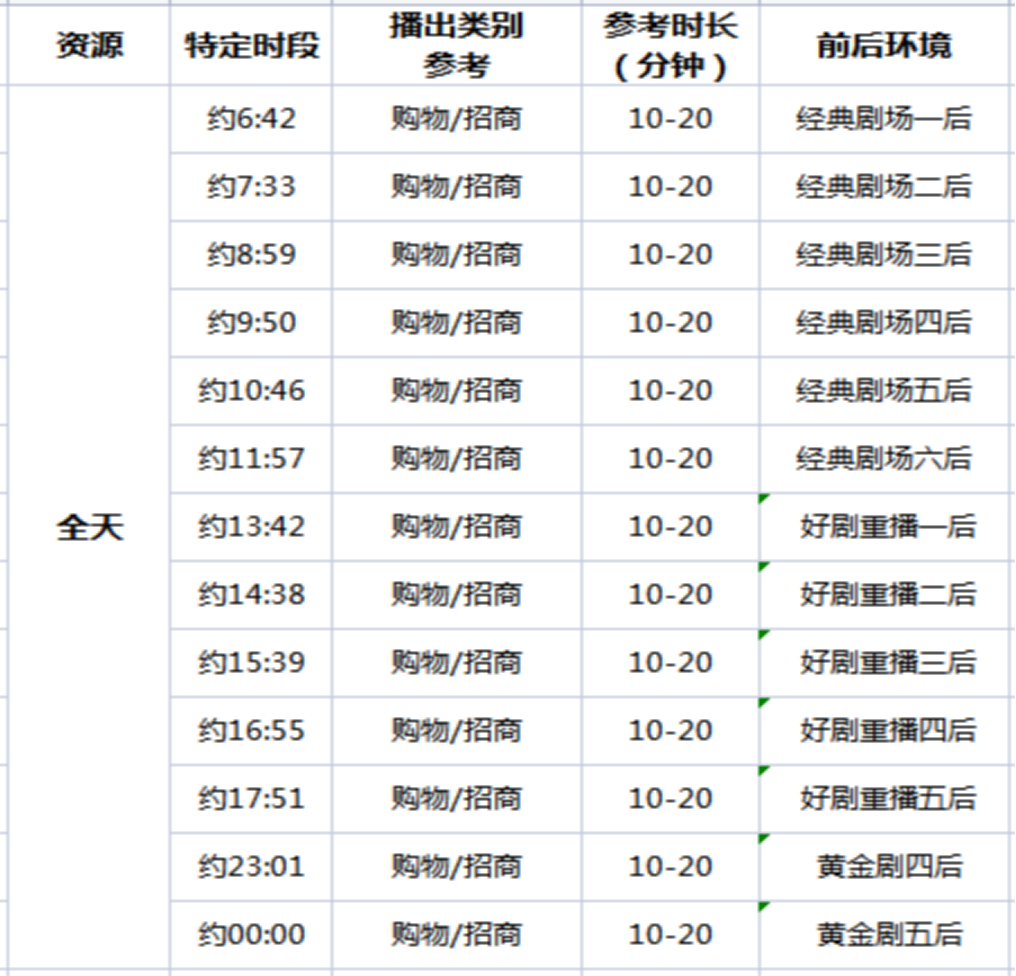Select the 约17:51 time cell
1016x976 pixels.
click(251, 798)
